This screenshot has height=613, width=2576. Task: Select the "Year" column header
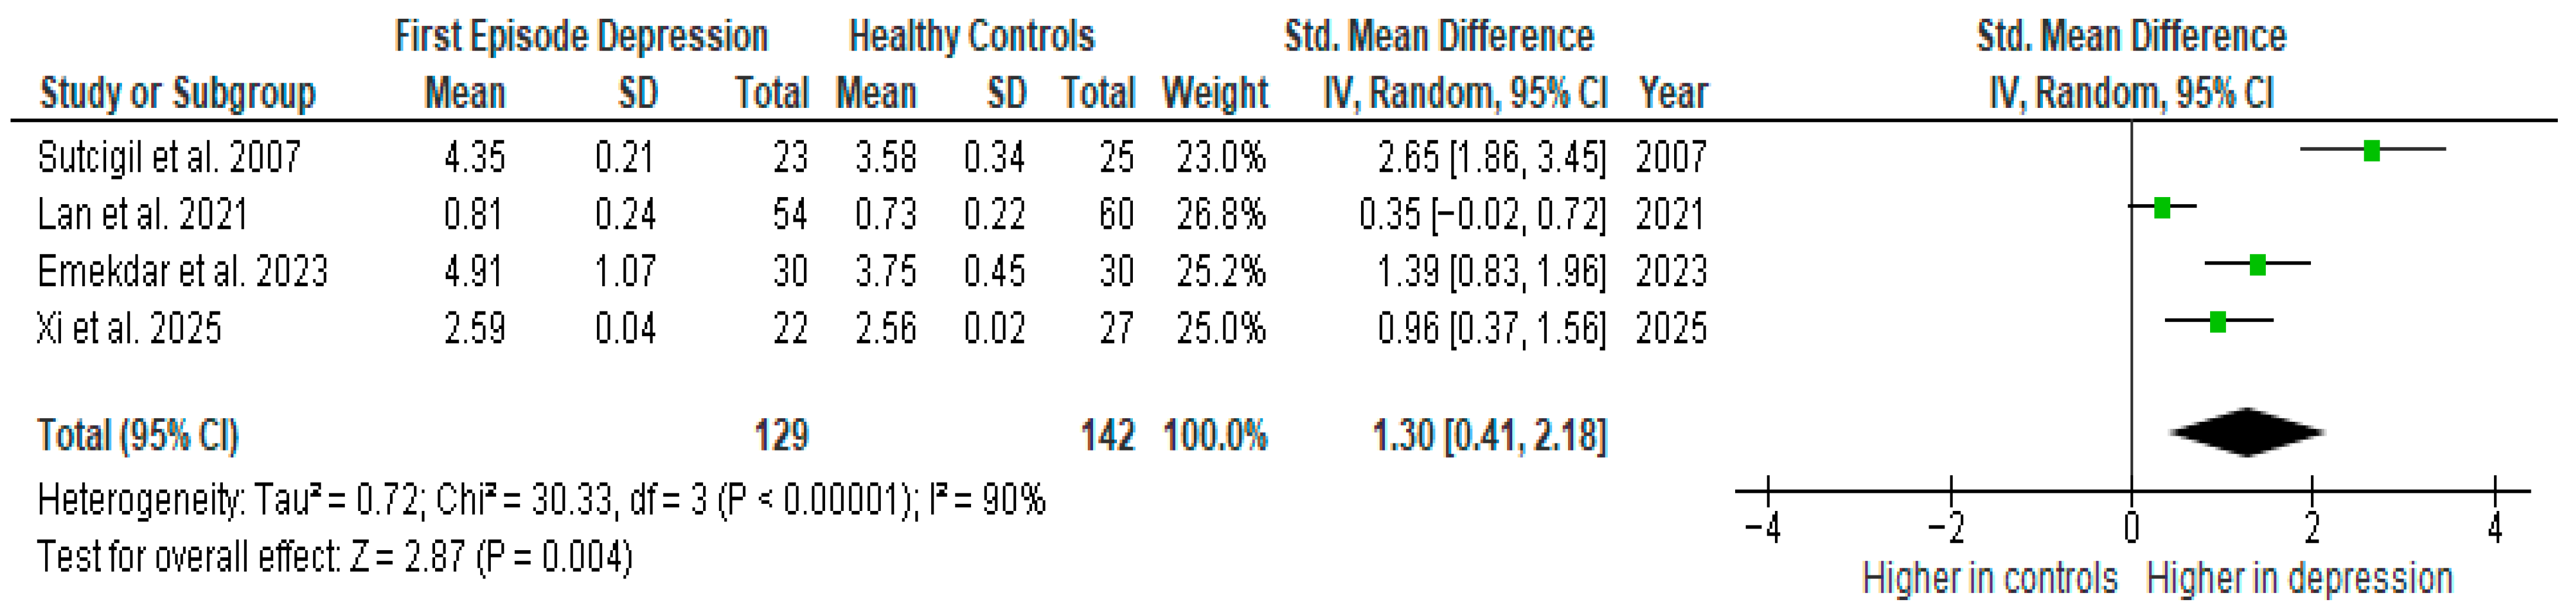click(1672, 93)
